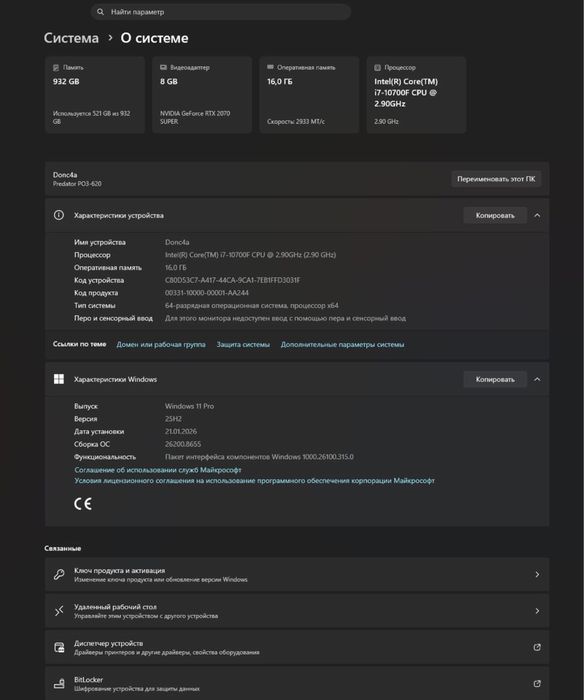
Task: Click the storage disk icon in Память card
Action: click(x=56, y=67)
